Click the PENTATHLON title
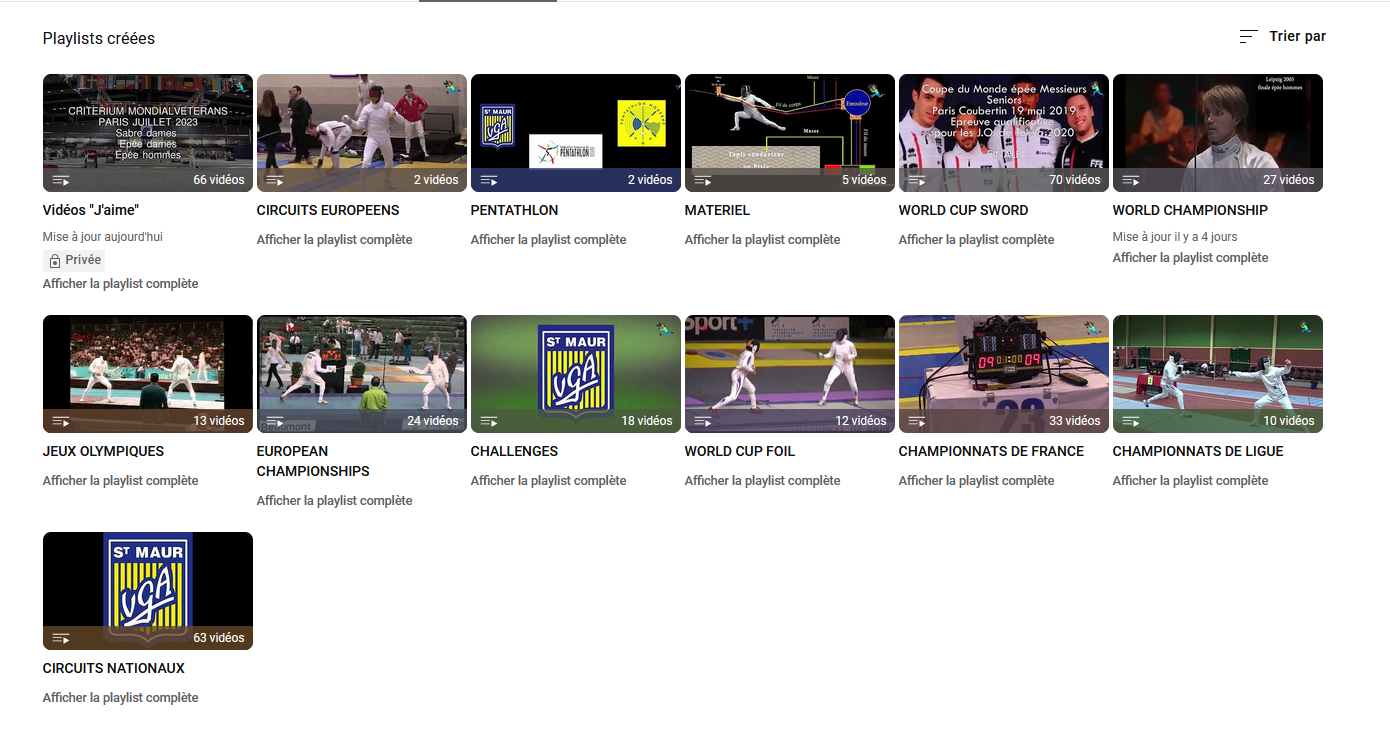 (515, 210)
